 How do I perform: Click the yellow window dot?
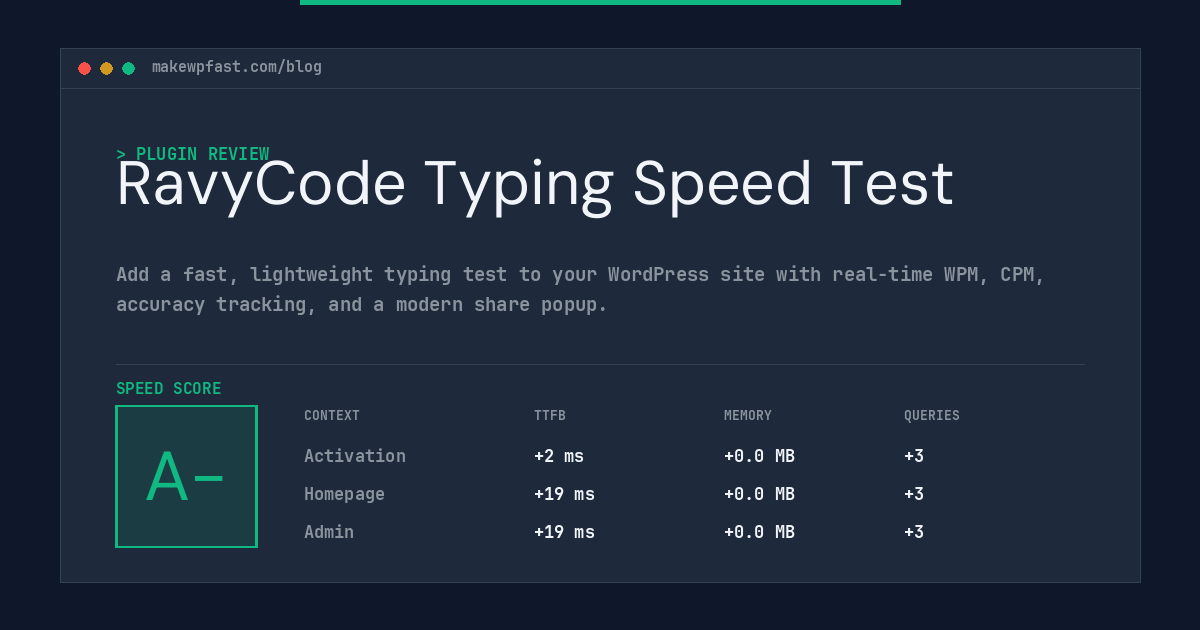click(x=106, y=68)
